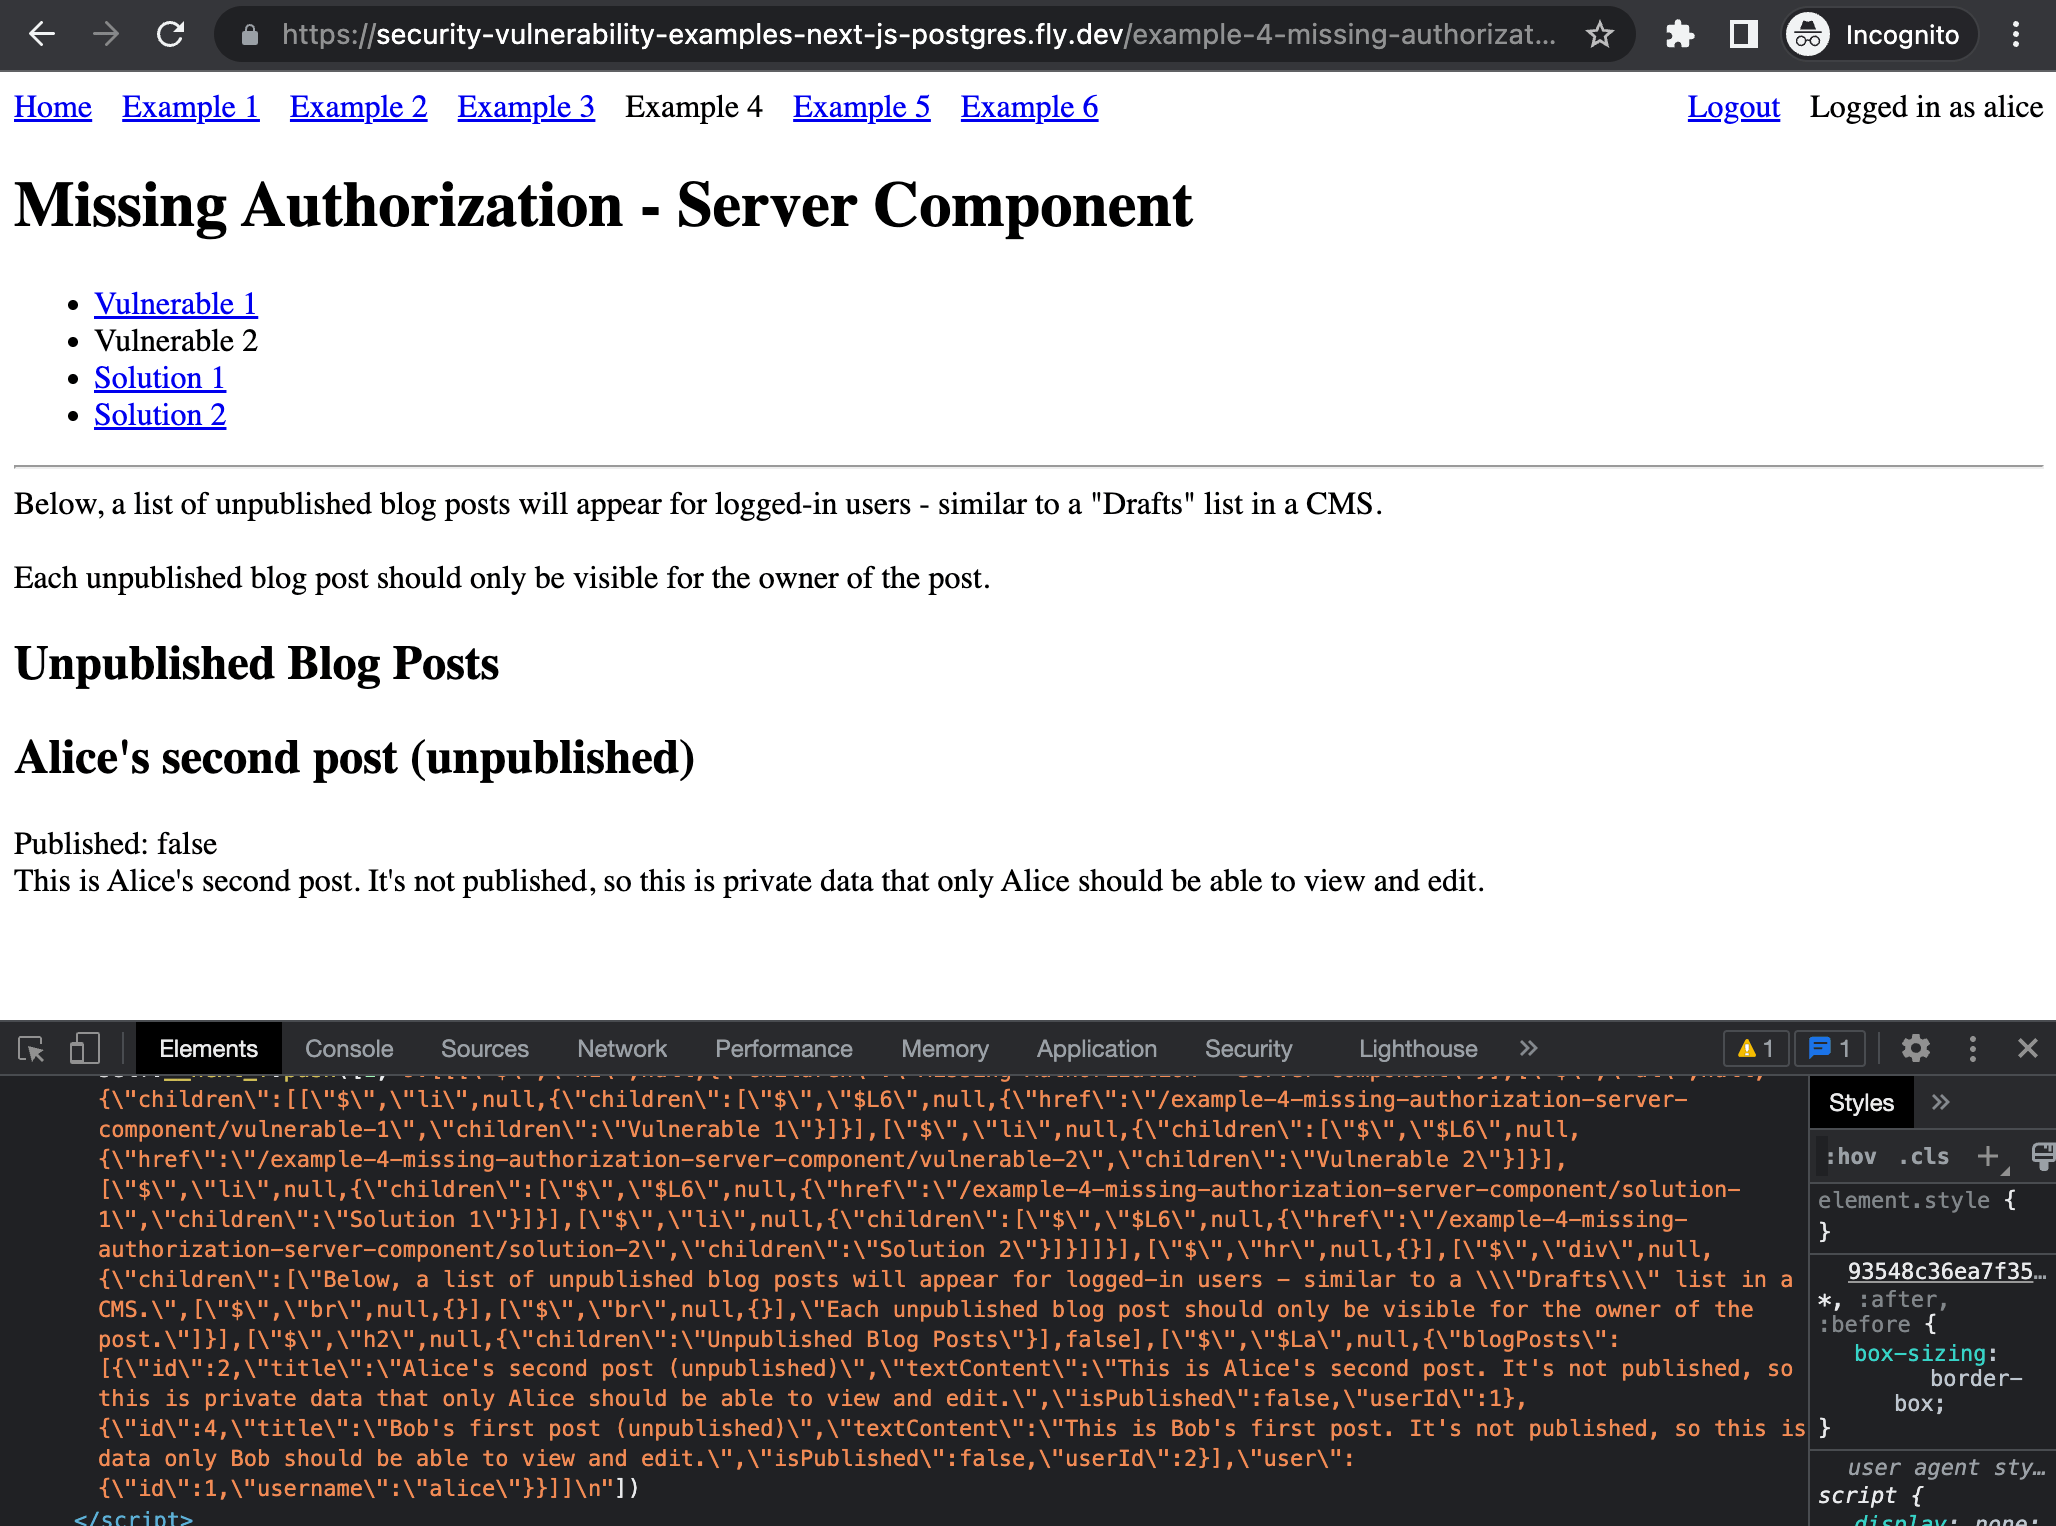Switch to the Console tab
This screenshot has height=1526, width=2056.
coord(348,1048)
